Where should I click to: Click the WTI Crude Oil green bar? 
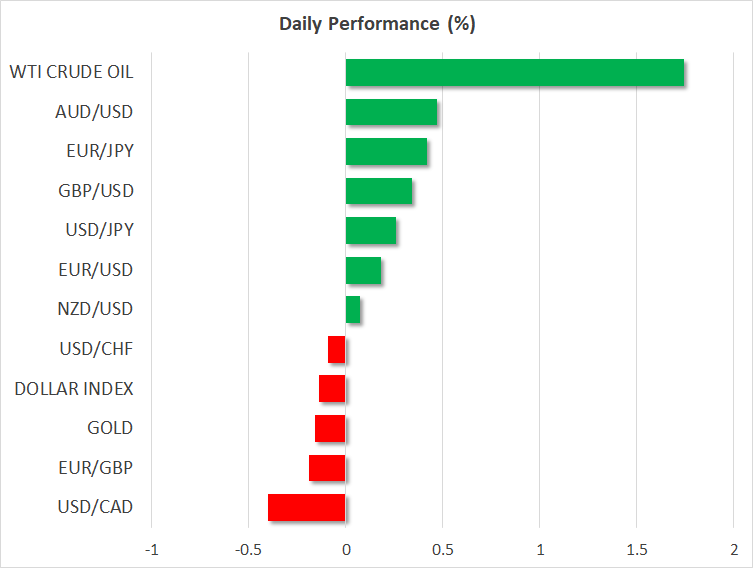click(x=514, y=73)
